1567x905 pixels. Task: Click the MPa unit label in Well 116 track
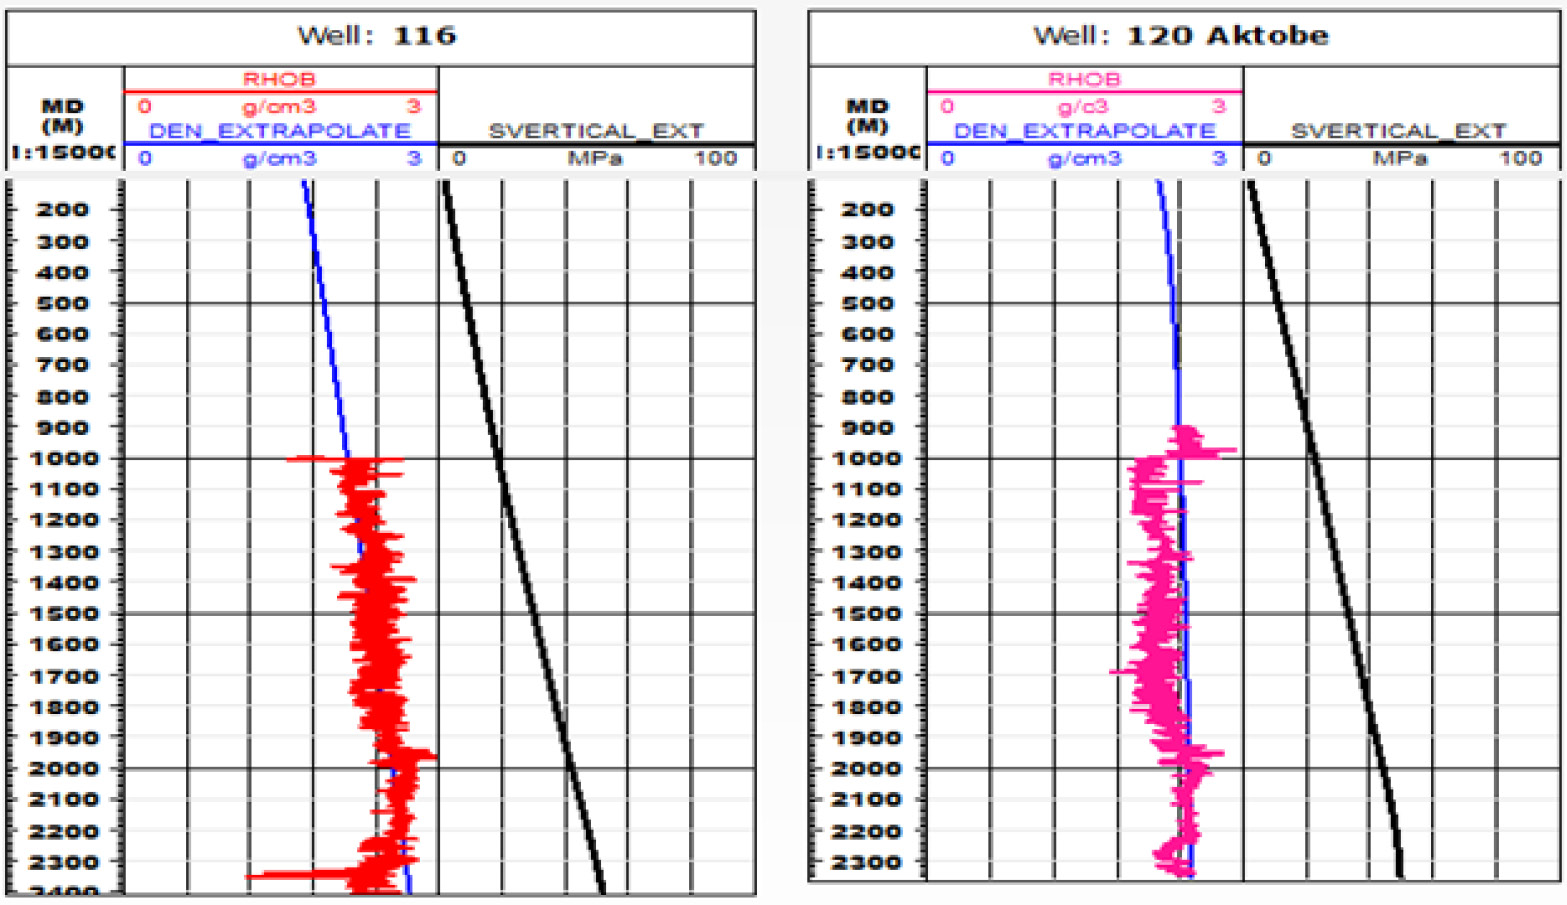click(595, 158)
